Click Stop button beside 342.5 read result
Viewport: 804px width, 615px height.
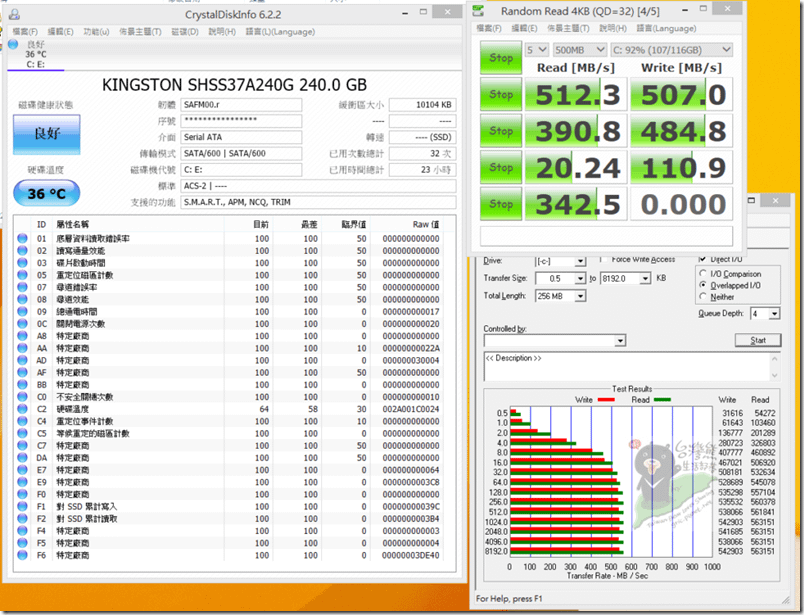pyautogui.click(x=501, y=204)
